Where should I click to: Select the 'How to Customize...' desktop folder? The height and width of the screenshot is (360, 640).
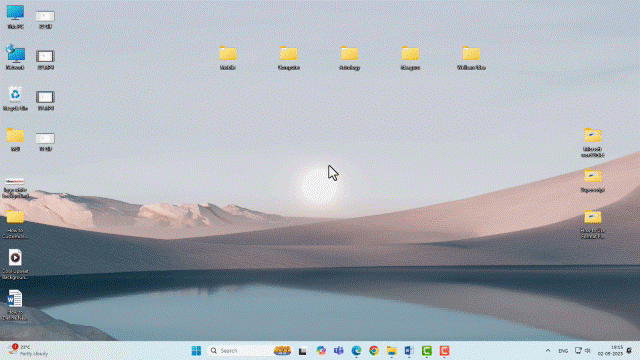click(x=15, y=224)
